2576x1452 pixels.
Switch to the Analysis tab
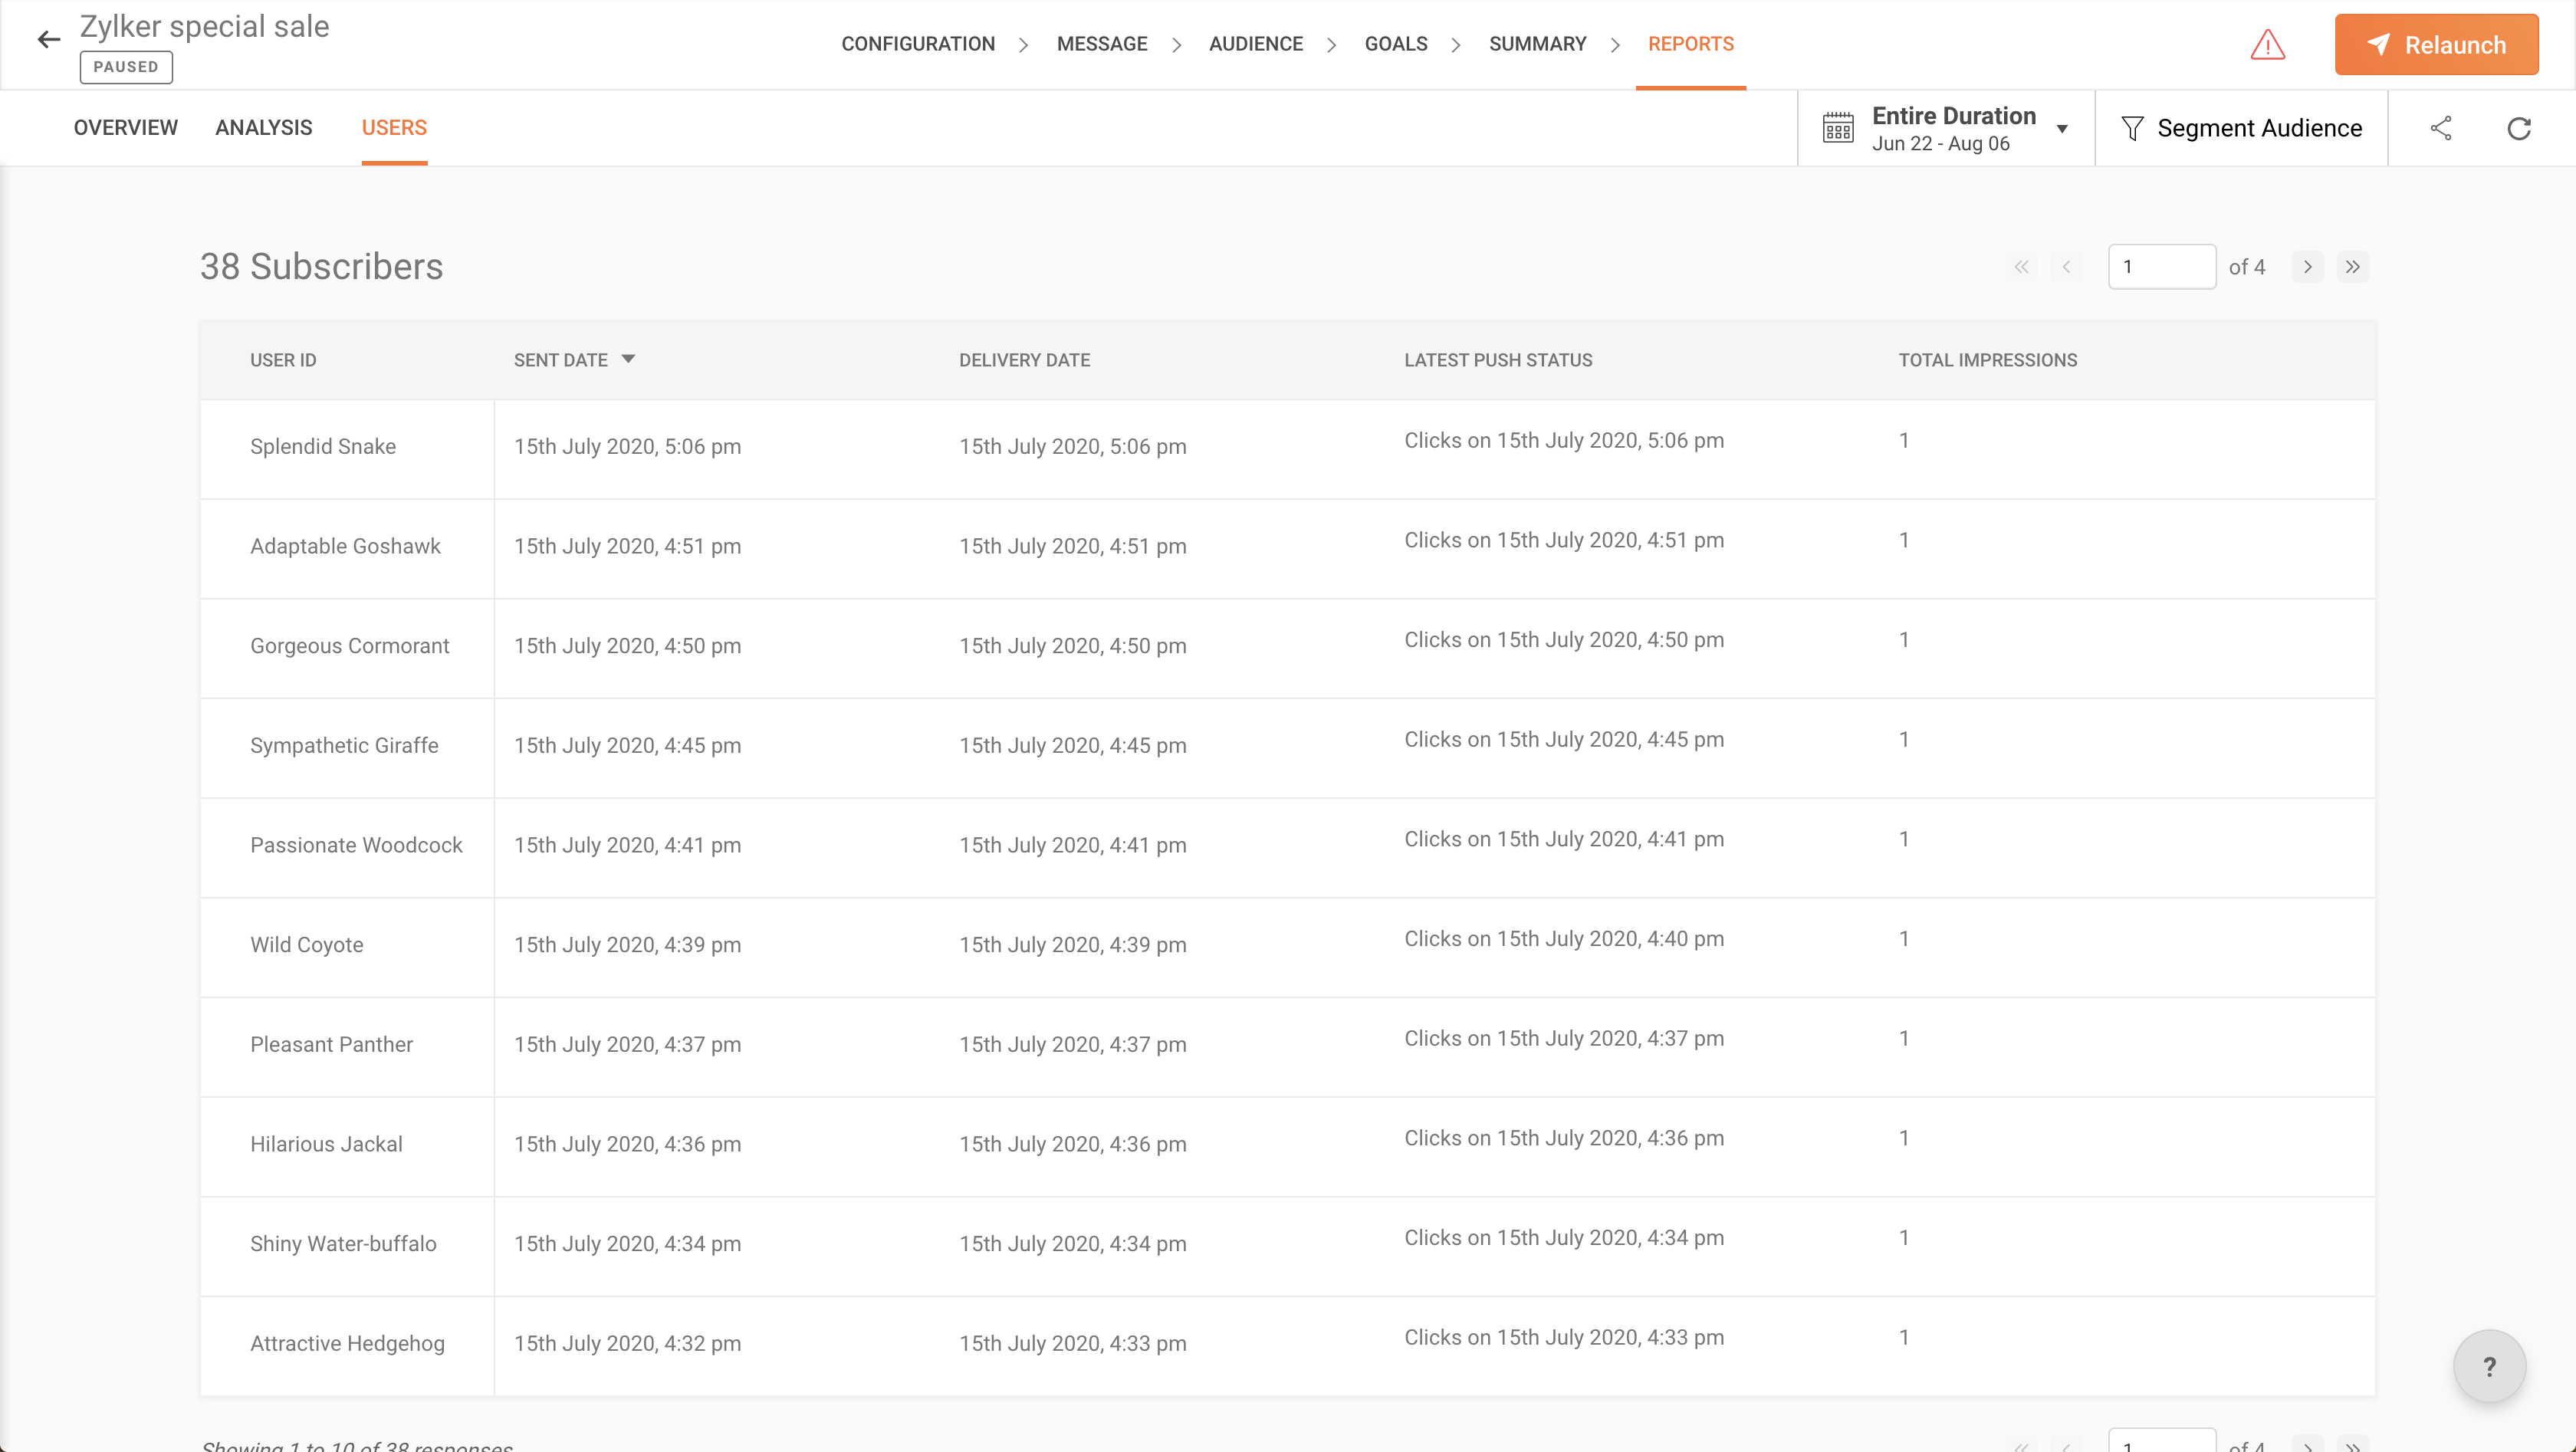[x=263, y=128]
